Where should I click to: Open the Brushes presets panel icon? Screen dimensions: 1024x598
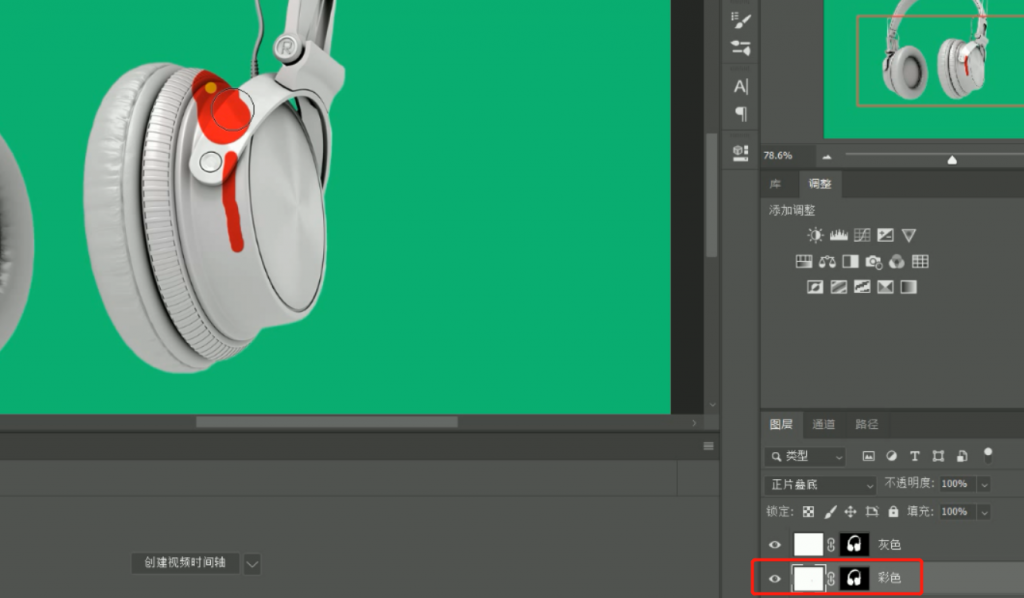[741, 48]
